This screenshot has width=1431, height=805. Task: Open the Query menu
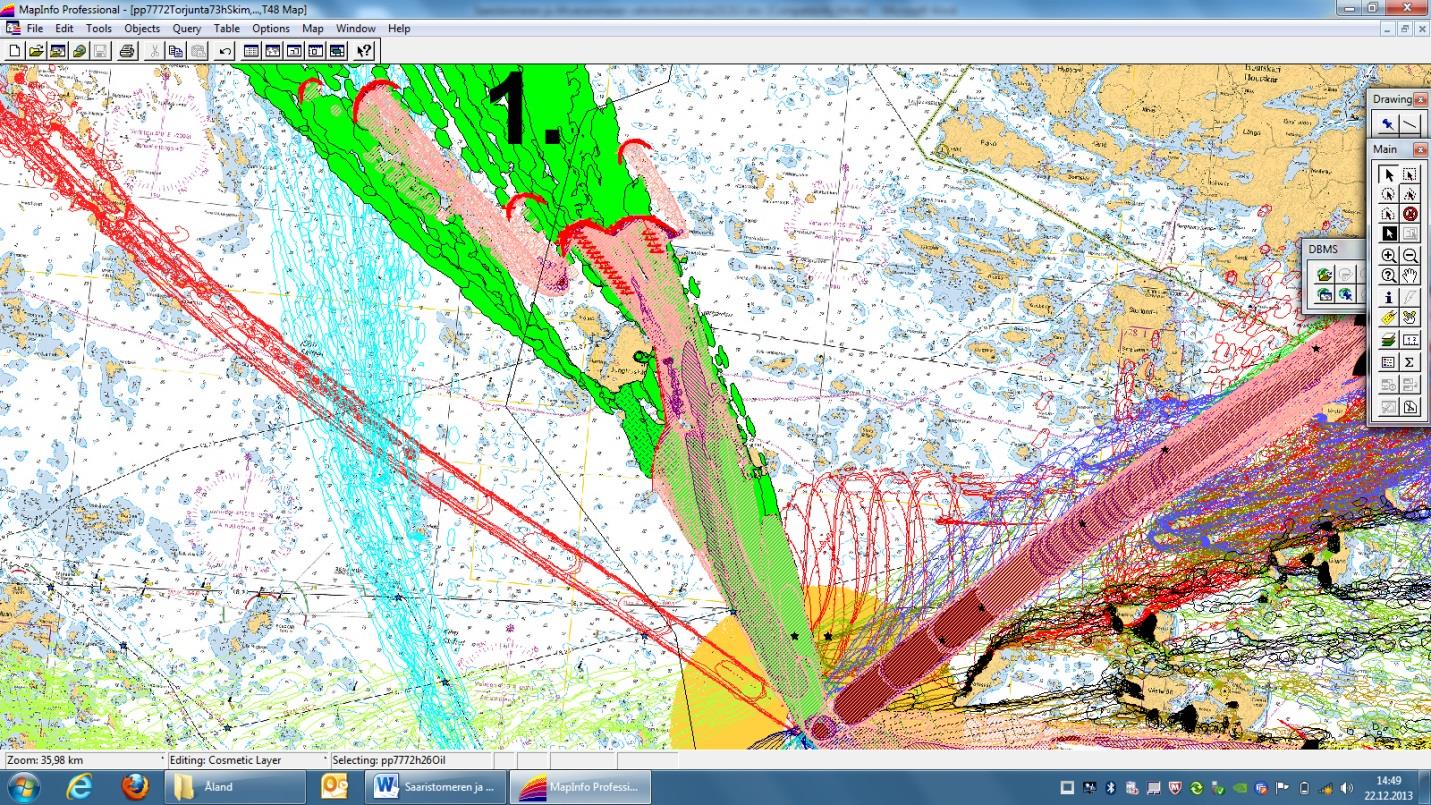tap(187, 29)
